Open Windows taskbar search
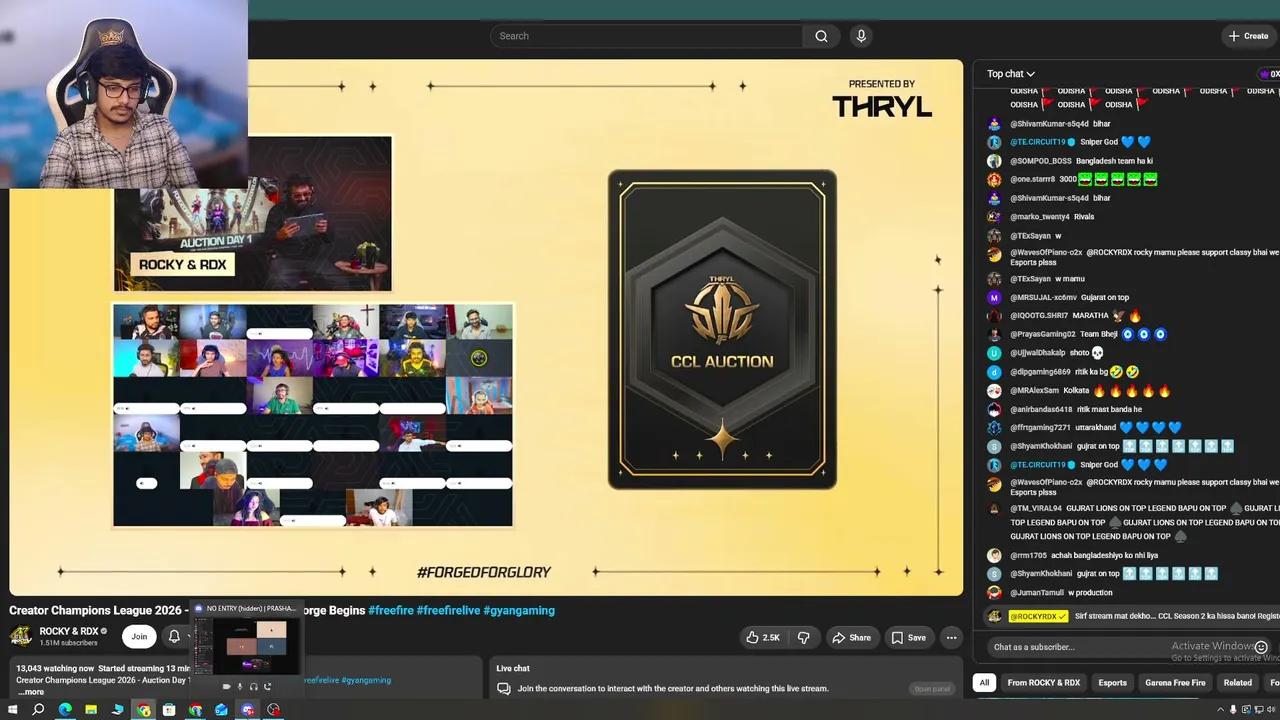This screenshot has height=720, width=1280. point(38,710)
